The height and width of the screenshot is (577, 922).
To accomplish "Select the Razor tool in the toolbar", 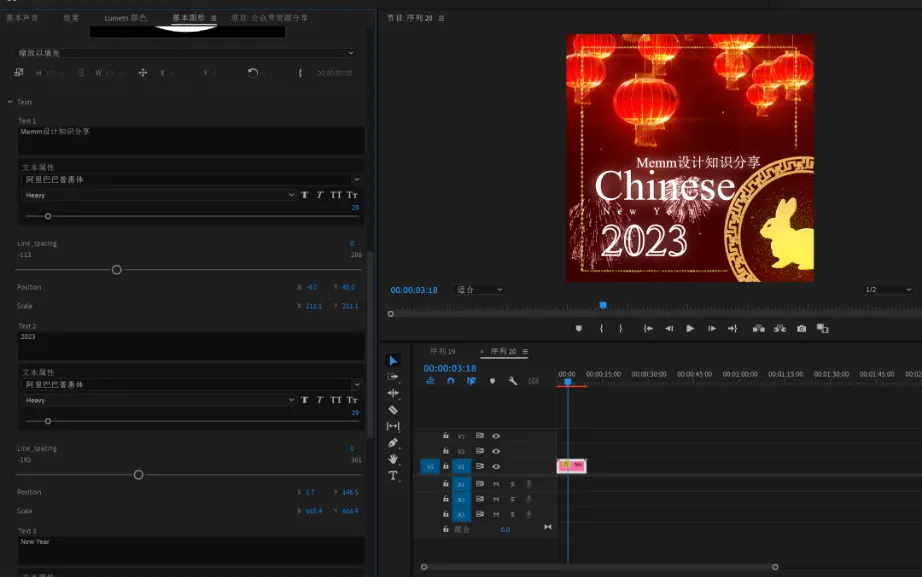I will 393,410.
